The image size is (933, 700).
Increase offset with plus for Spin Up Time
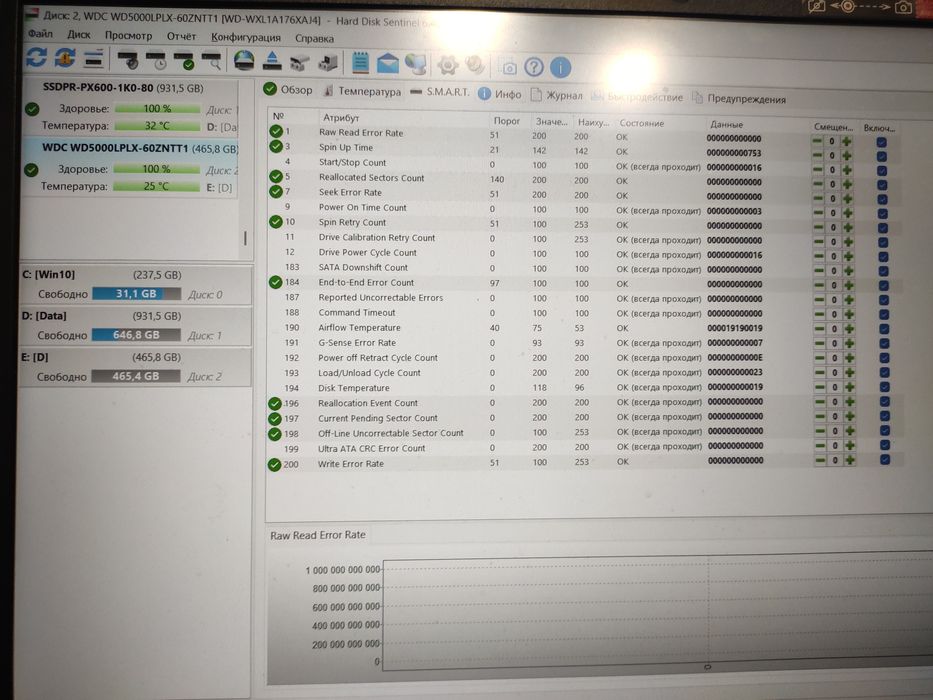tap(847, 156)
